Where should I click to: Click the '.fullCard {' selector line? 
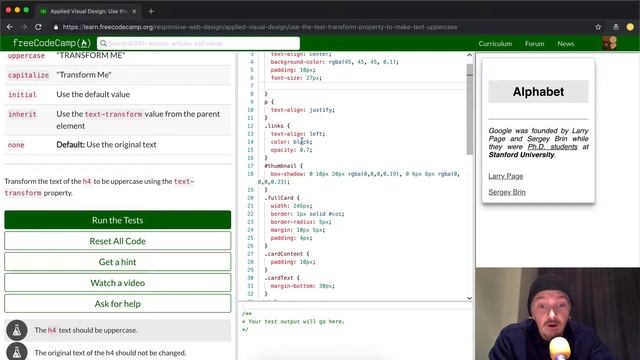pyautogui.click(x=282, y=198)
